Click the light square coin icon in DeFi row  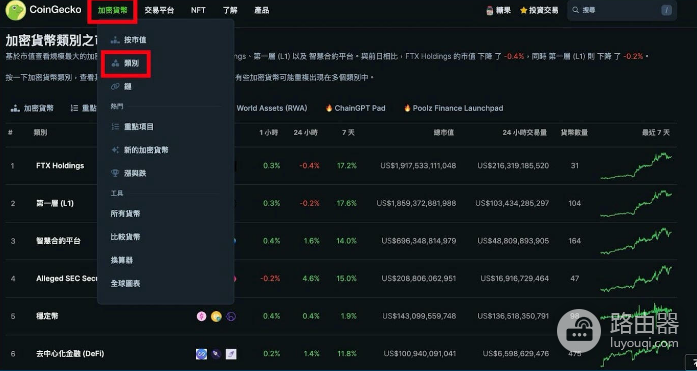(231, 354)
